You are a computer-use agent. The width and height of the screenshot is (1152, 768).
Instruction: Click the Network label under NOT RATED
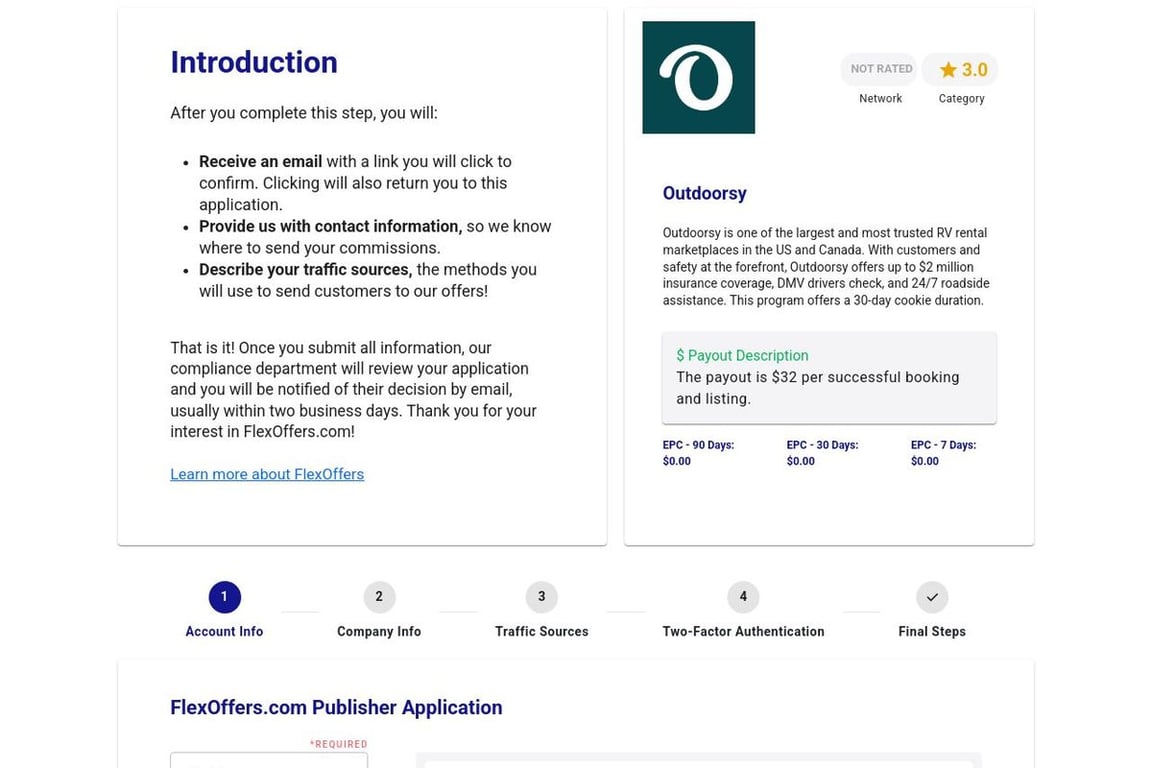pyautogui.click(x=880, y=98)
